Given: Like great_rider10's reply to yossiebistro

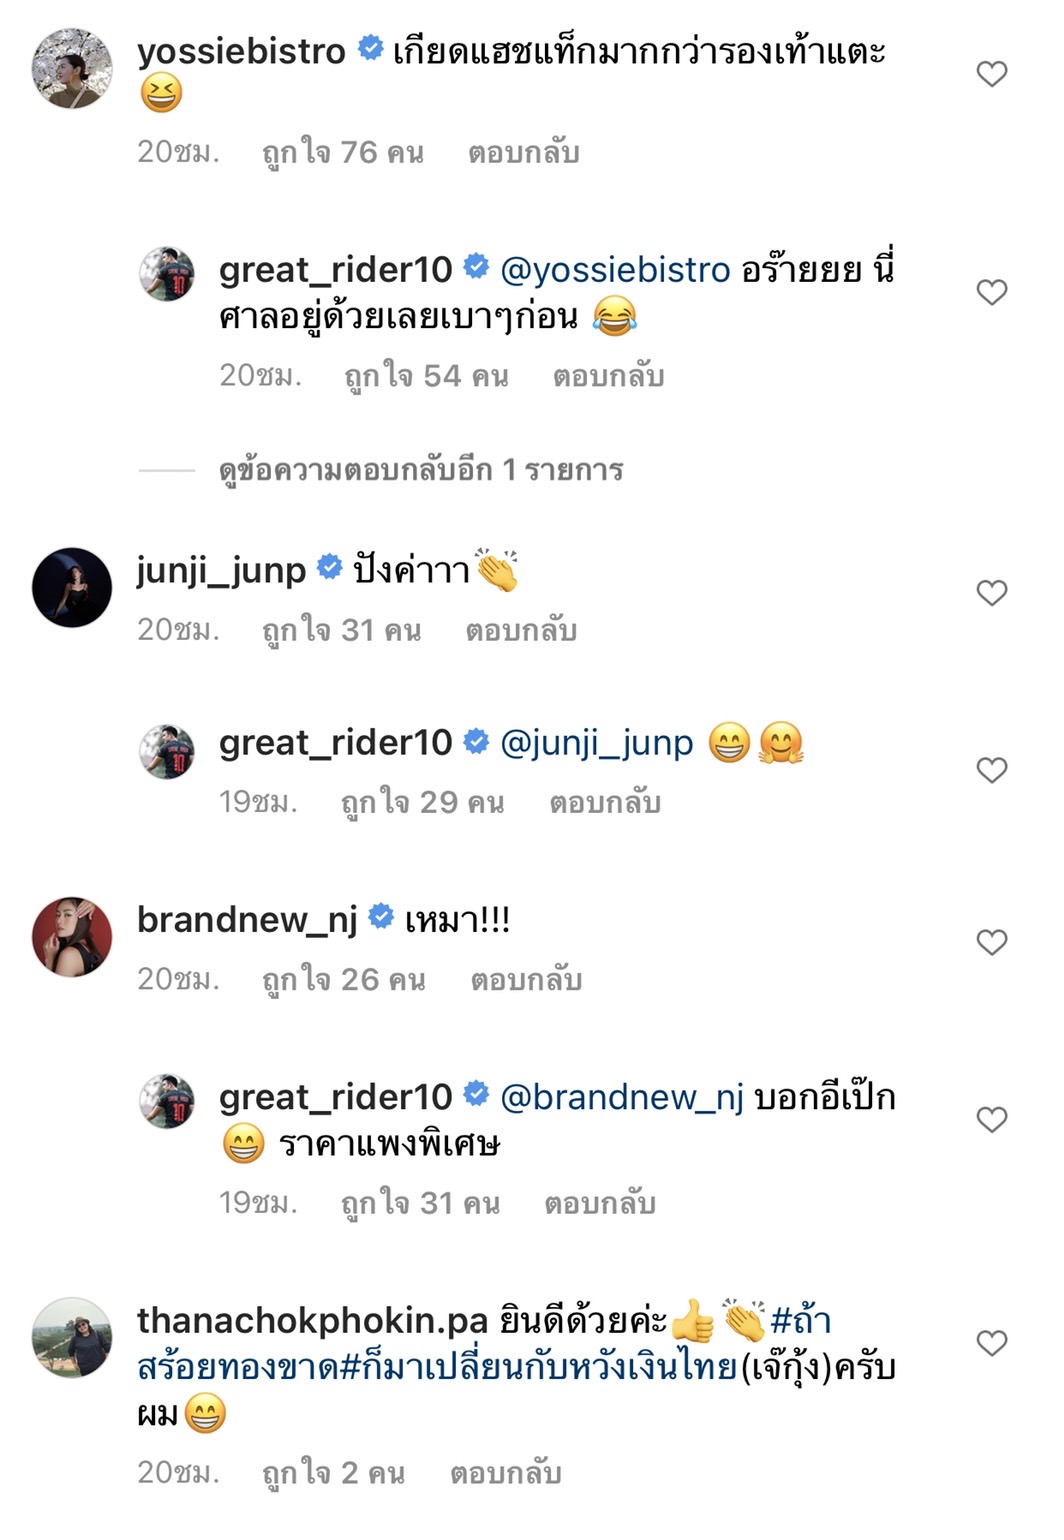Looking at the screenshot, I should [x=991, y=292].
